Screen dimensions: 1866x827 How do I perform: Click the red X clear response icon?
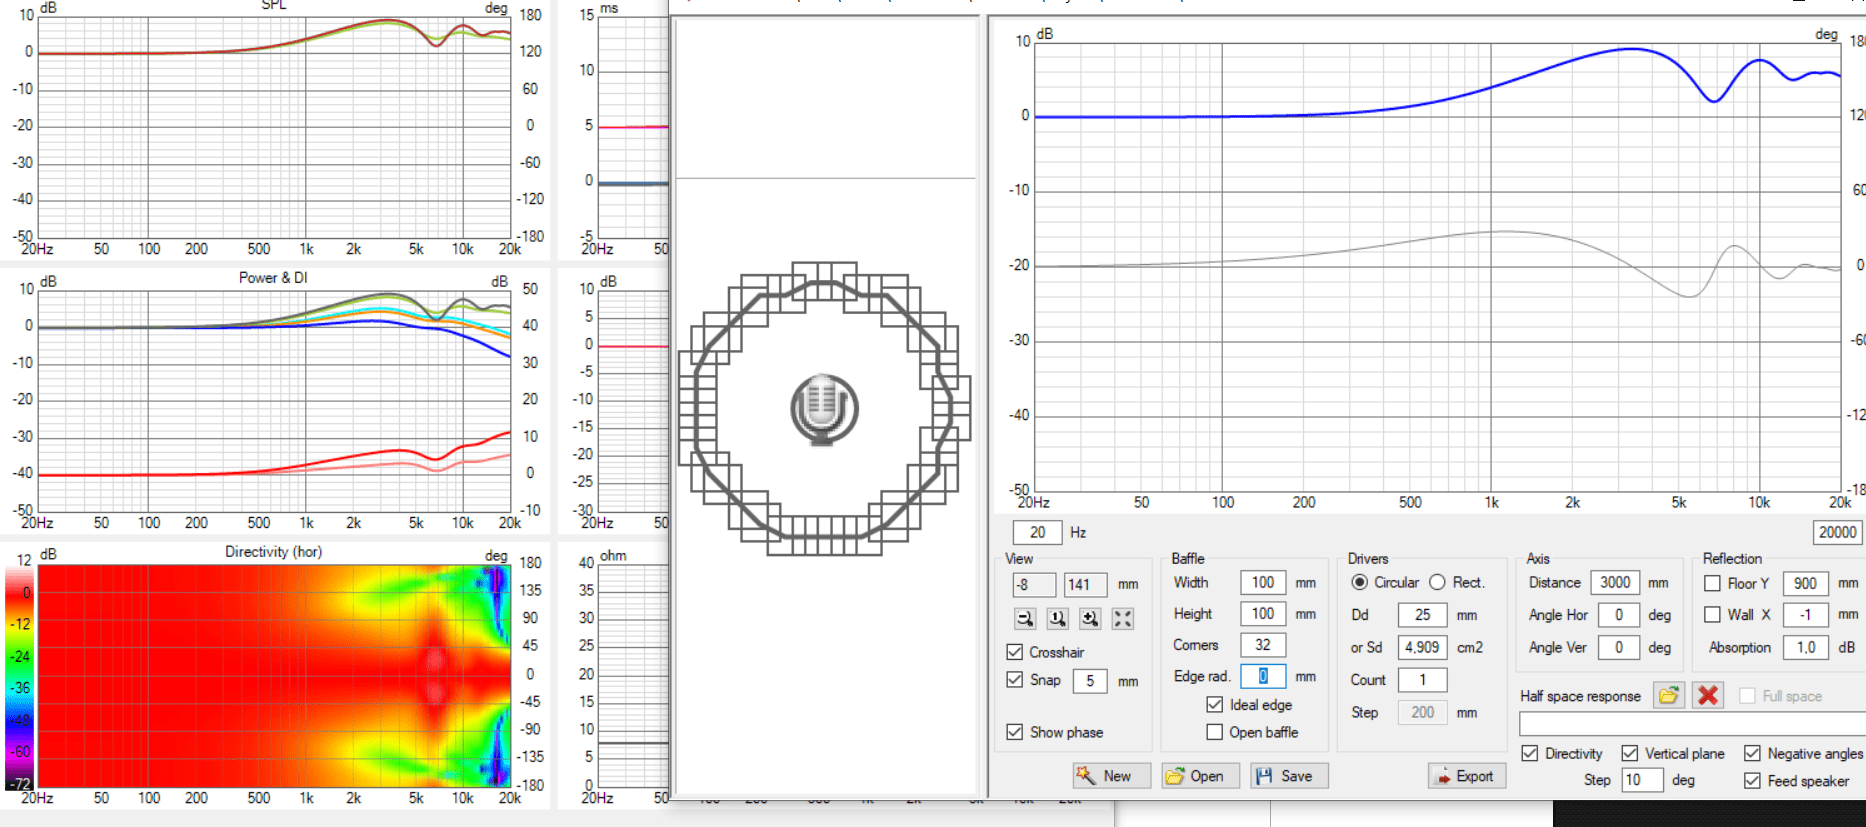pyautogui.click(x=1708, y=695)
